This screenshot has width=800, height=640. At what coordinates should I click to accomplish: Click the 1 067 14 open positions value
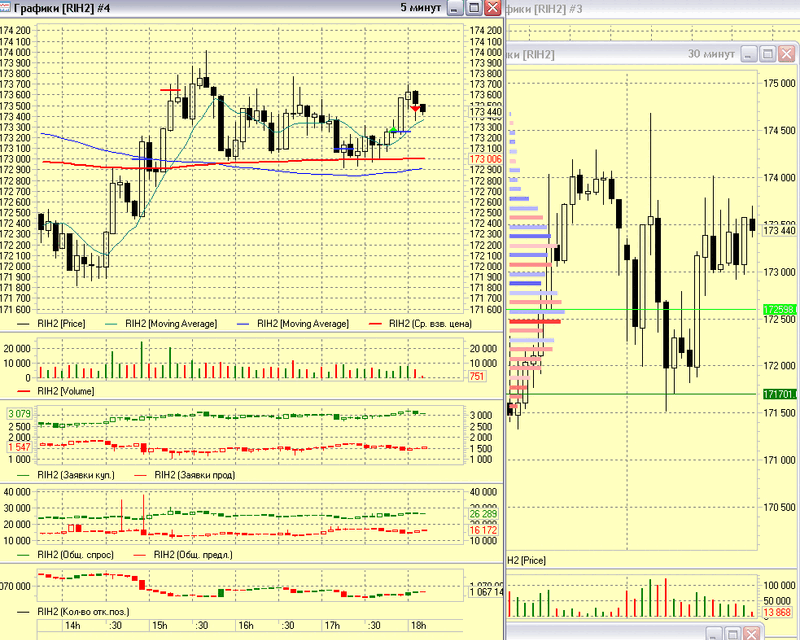(x=486, y=592)
